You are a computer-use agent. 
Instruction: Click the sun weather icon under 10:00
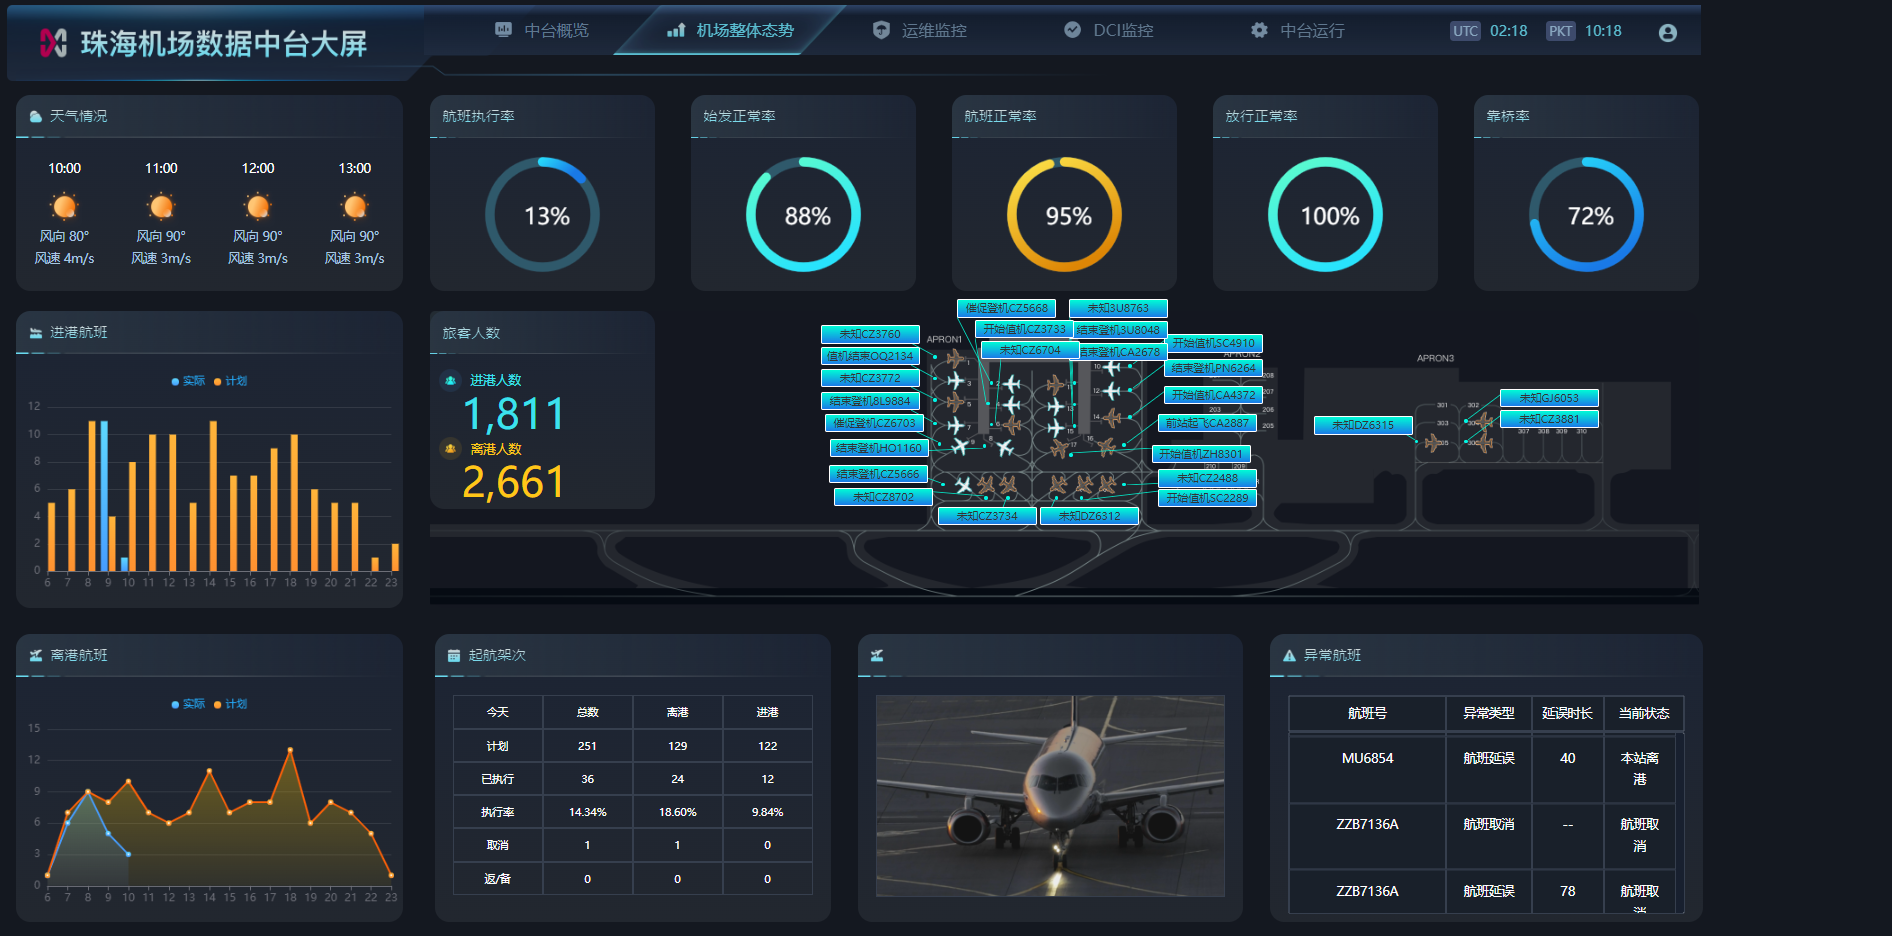[64, 207]
